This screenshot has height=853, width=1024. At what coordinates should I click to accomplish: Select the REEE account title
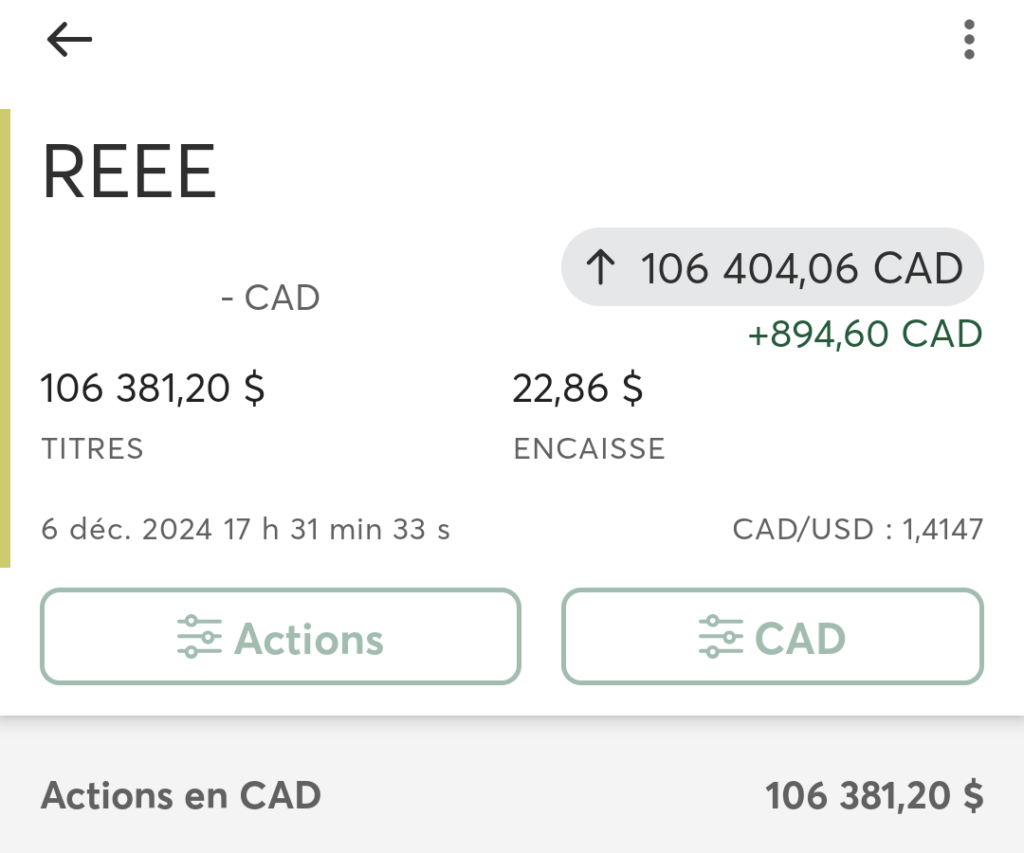point(129,172)
